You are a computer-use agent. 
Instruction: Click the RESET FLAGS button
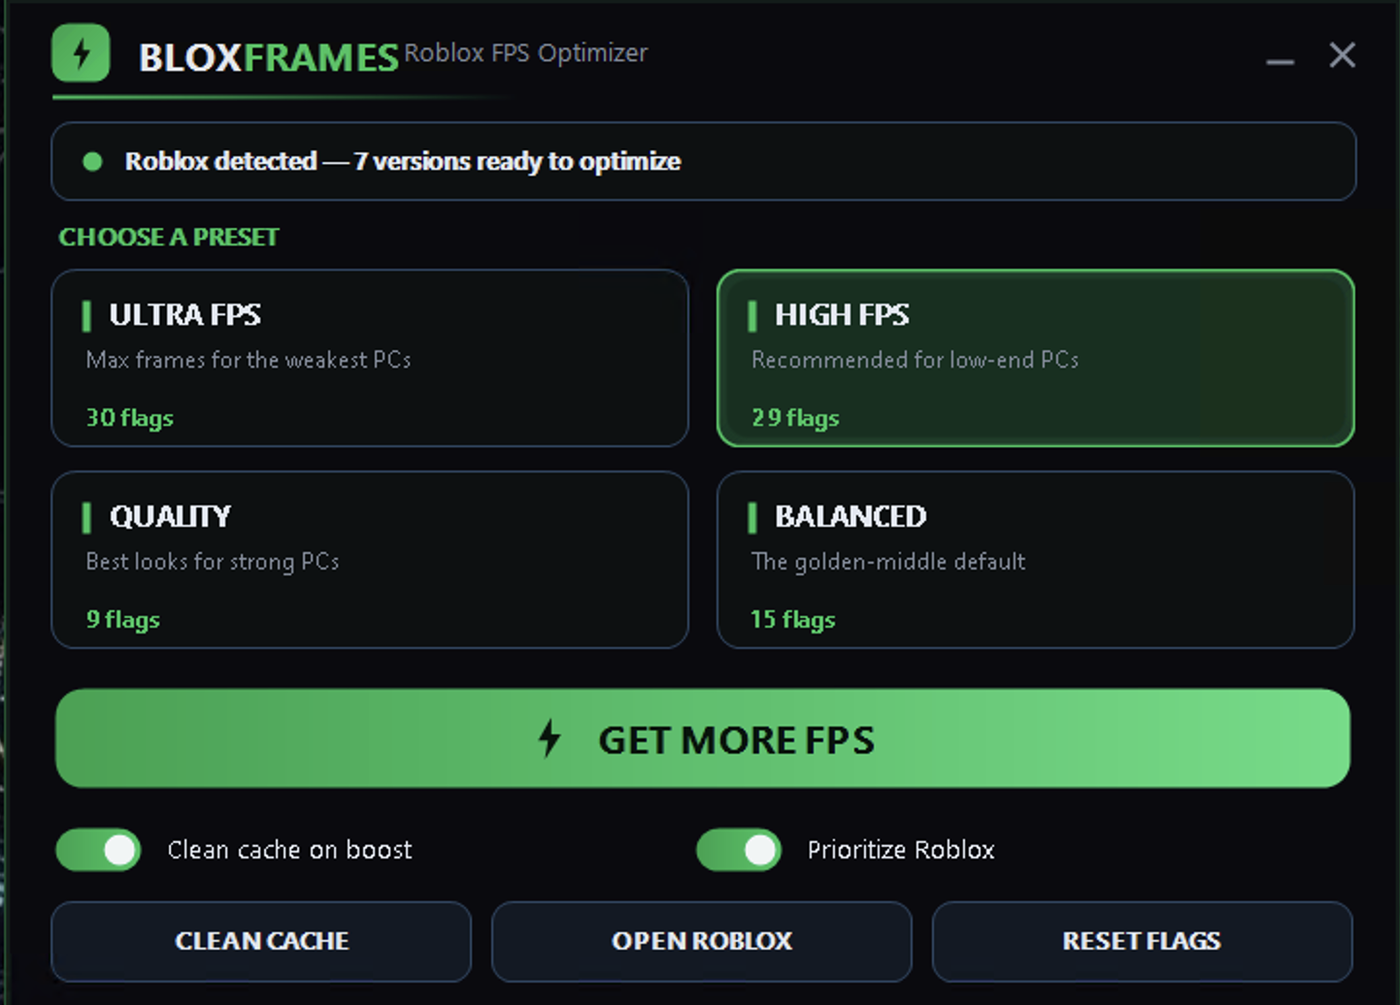pyautogui.click(x=1142, y=941)
